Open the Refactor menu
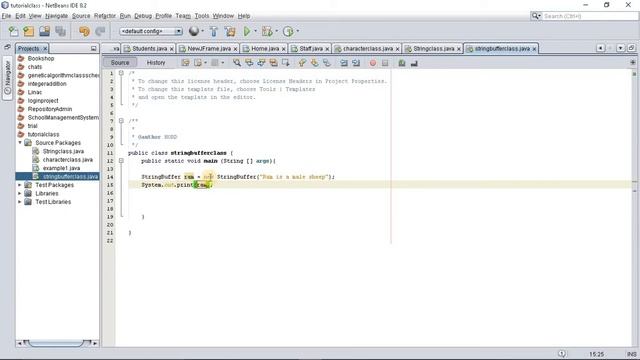 point(105,16)
